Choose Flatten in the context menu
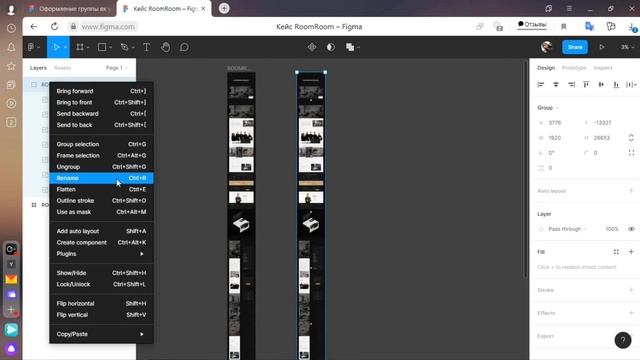This screenshot has width=640, height=360. 101,189
